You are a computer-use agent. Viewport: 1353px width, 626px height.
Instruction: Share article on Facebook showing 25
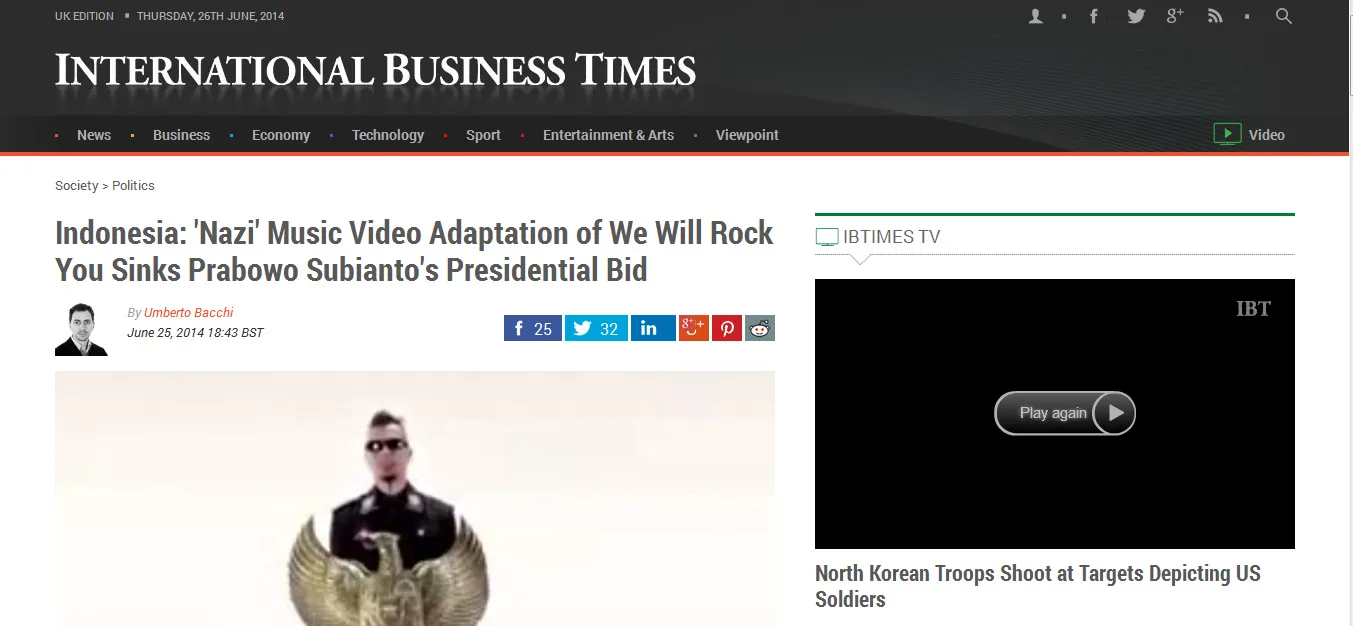click(x=533, y=328)
